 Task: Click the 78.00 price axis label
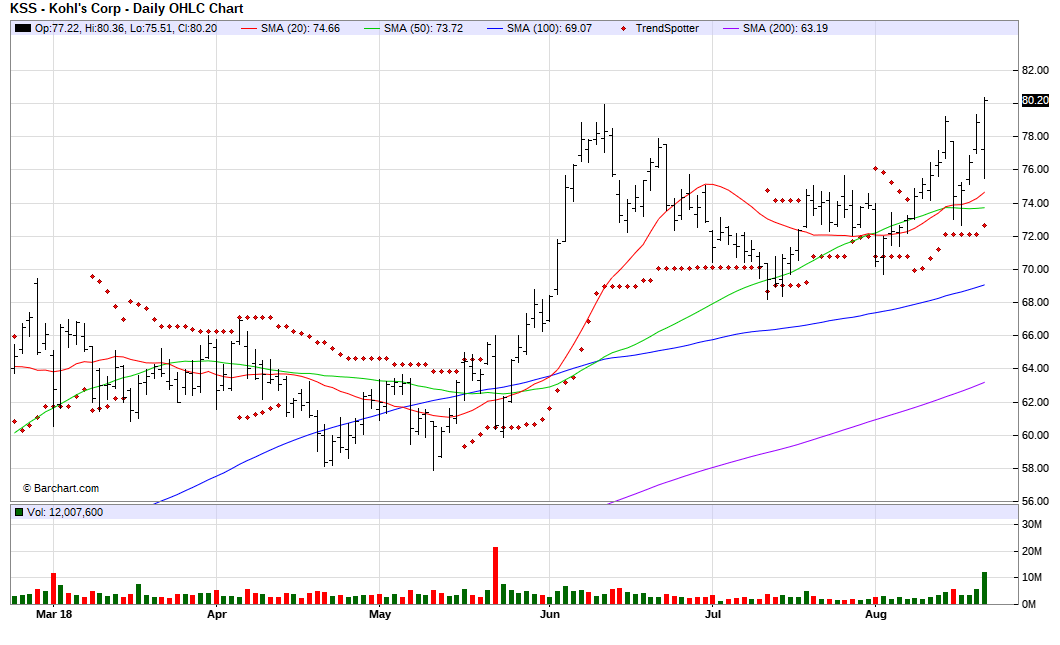pos(1035,137)
